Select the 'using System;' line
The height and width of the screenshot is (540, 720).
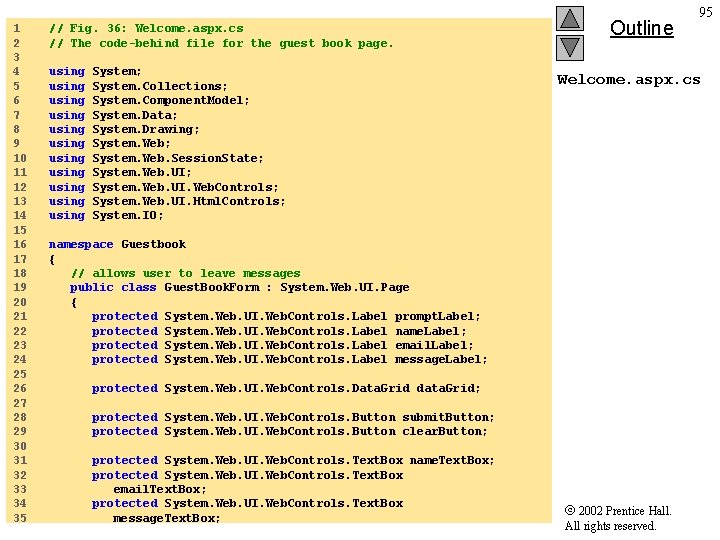pos(95,72)
